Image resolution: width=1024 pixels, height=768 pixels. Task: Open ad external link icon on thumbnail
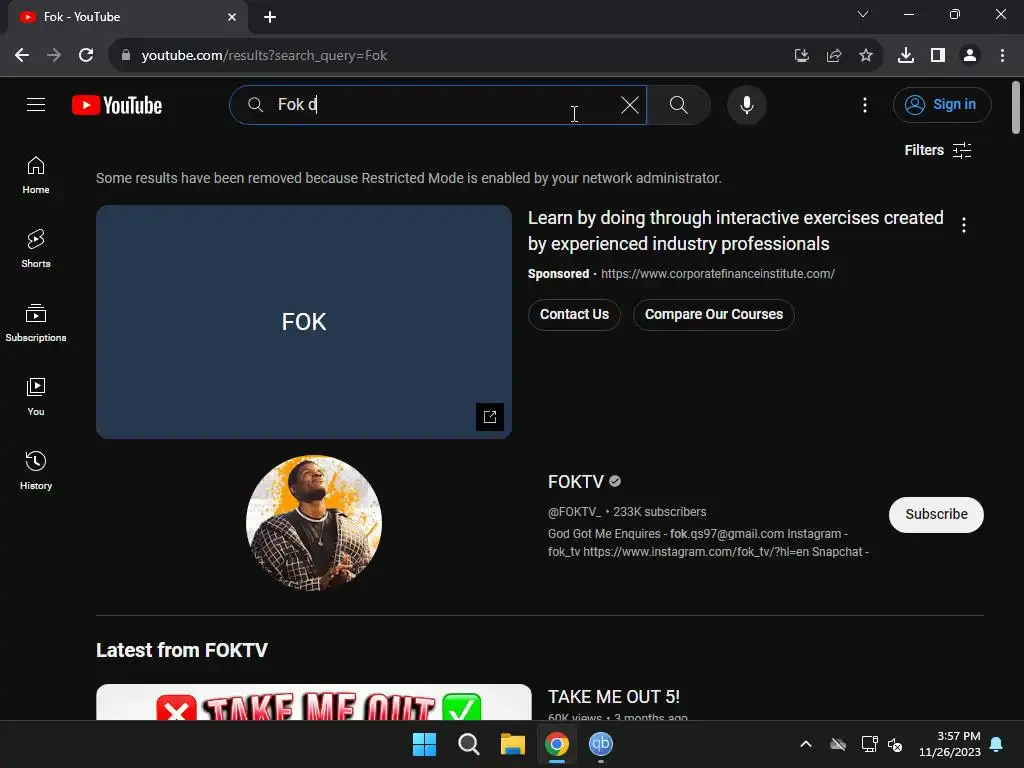pos(490,417)
